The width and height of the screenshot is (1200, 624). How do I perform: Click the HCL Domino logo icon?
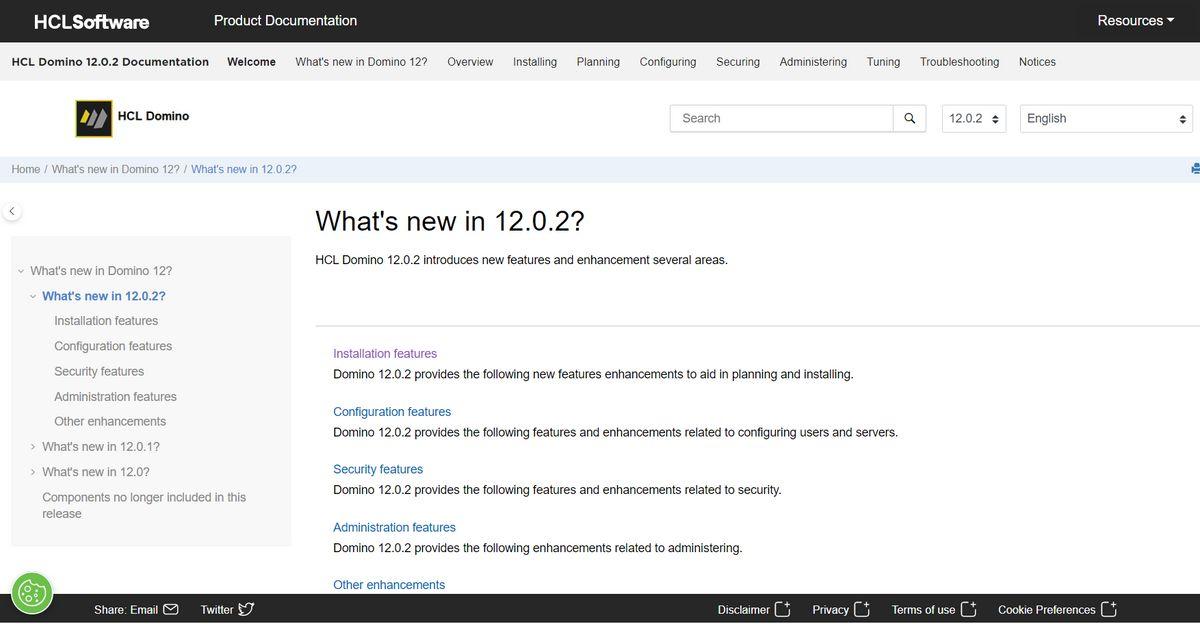(94, 118)
